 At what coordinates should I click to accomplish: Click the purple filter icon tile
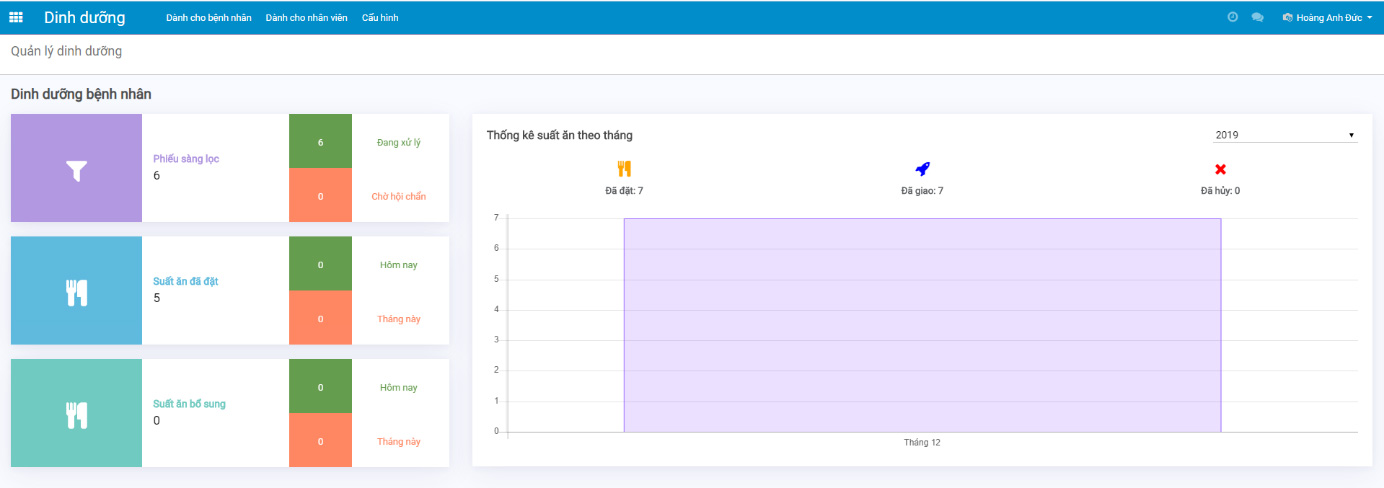coord(77,168)
